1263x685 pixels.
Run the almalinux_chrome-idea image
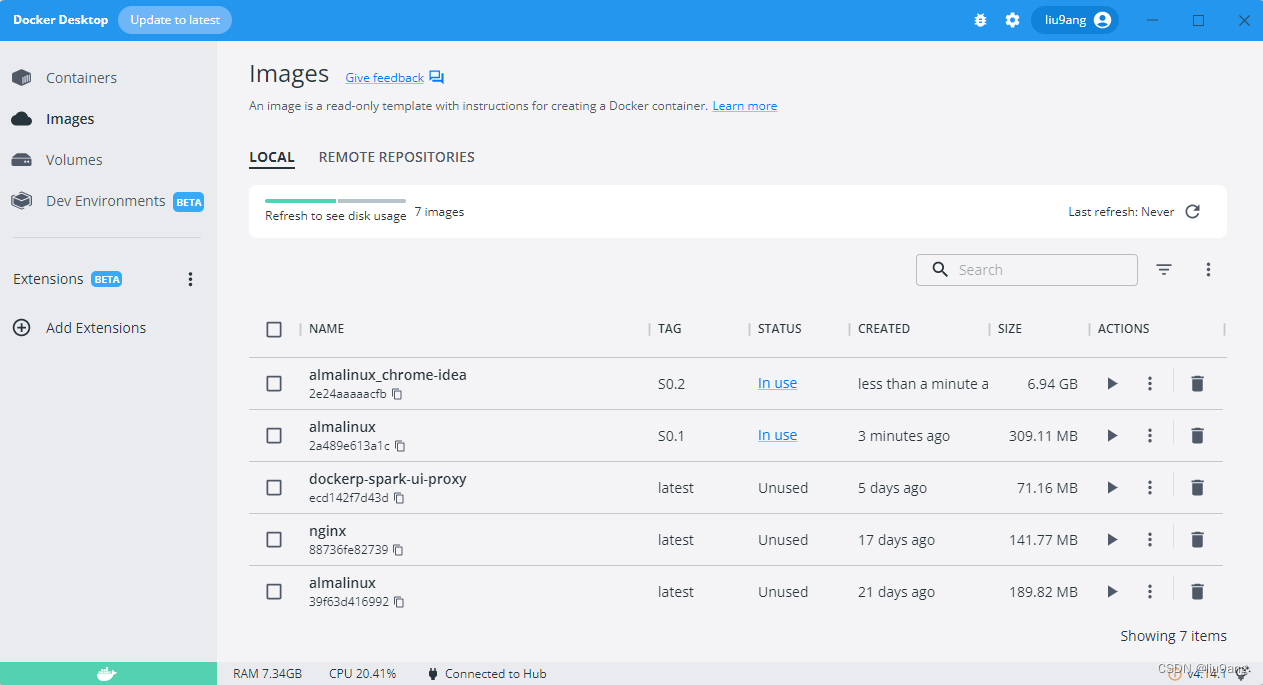[x=1112, y=383]
